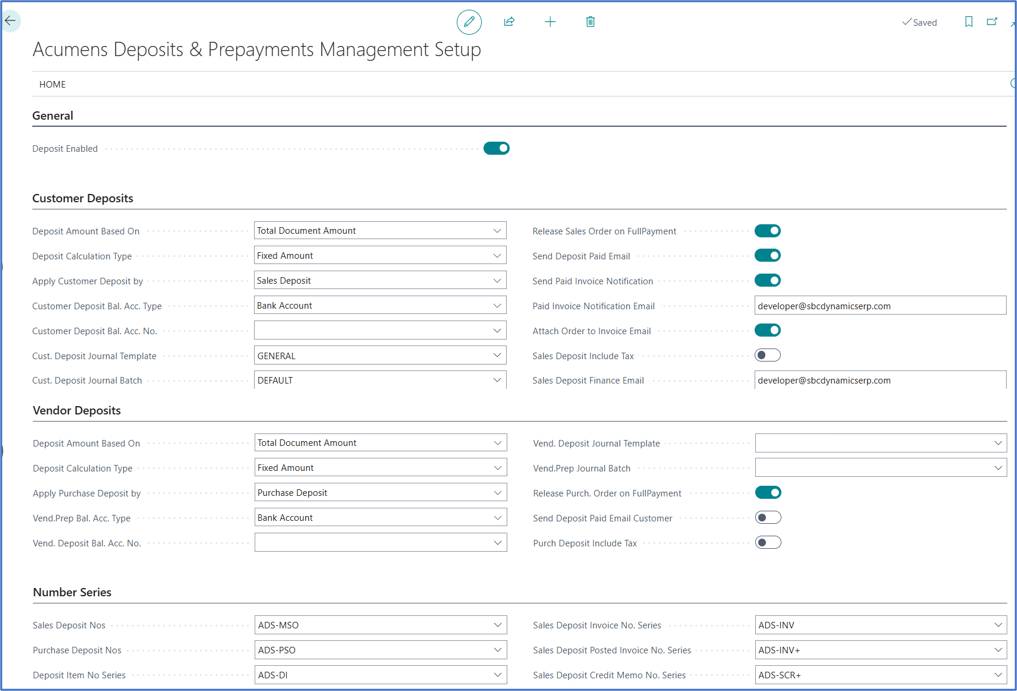Open page in new window icon
Image resolution: width=1017 pixels, height=691 pixels.
coord(992,21)
